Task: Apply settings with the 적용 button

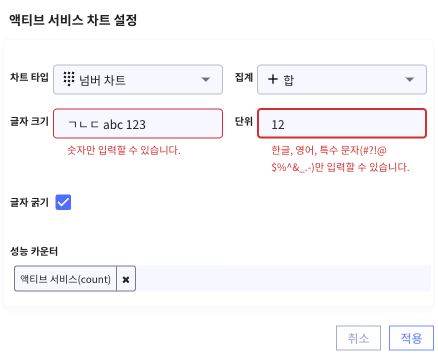Action: 411,338
